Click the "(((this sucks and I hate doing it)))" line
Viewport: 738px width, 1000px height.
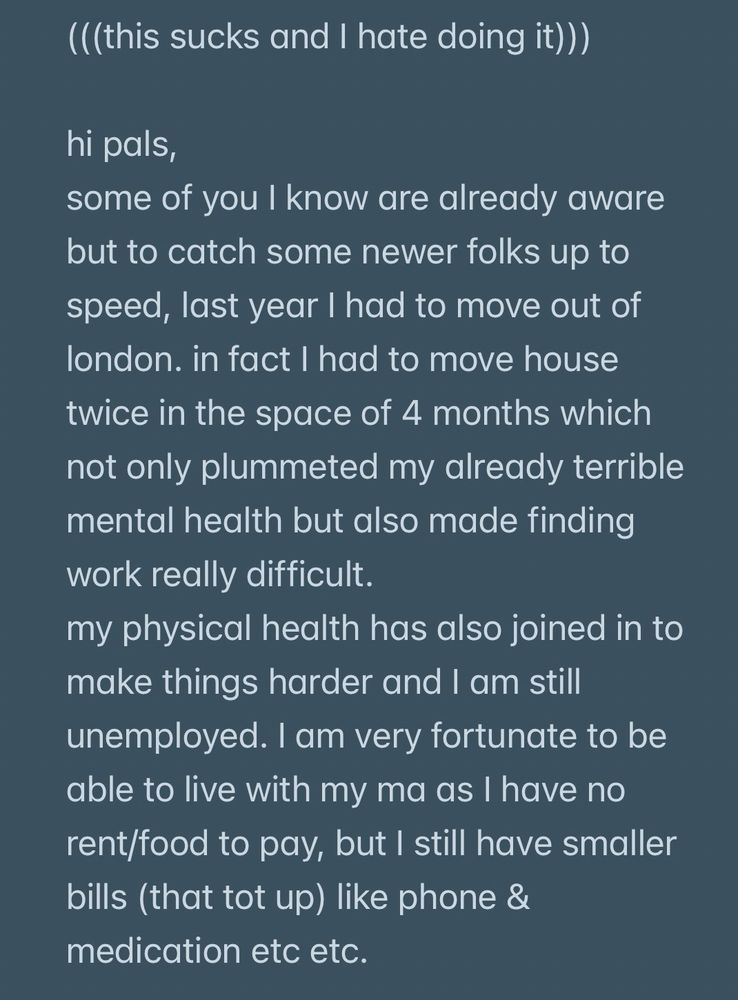pyautogui.click(x=328, y=37)
